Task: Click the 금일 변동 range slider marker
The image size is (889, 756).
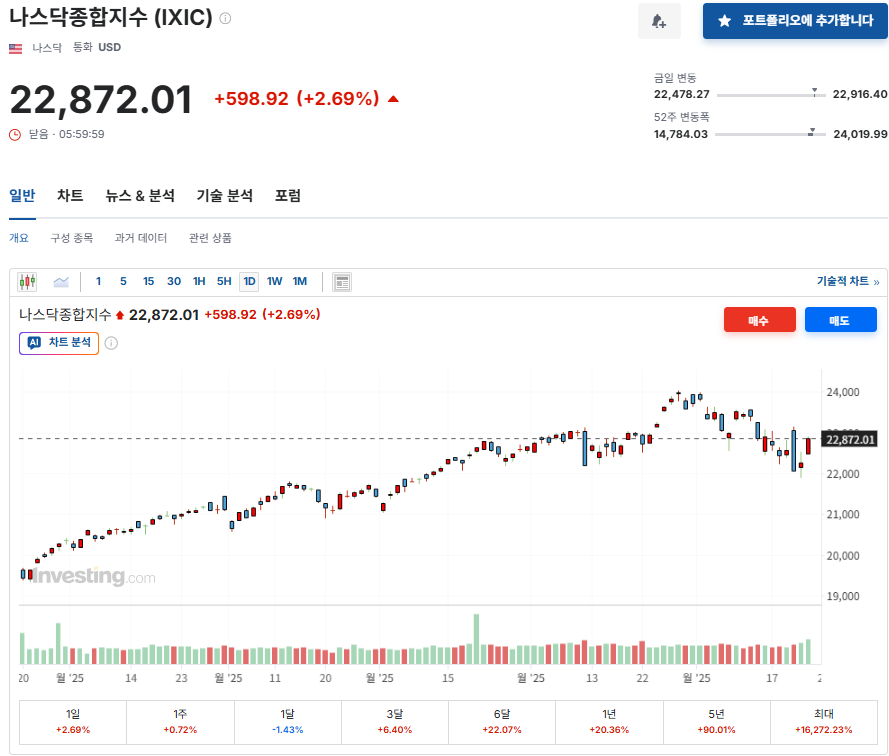Action: (814, 91)
